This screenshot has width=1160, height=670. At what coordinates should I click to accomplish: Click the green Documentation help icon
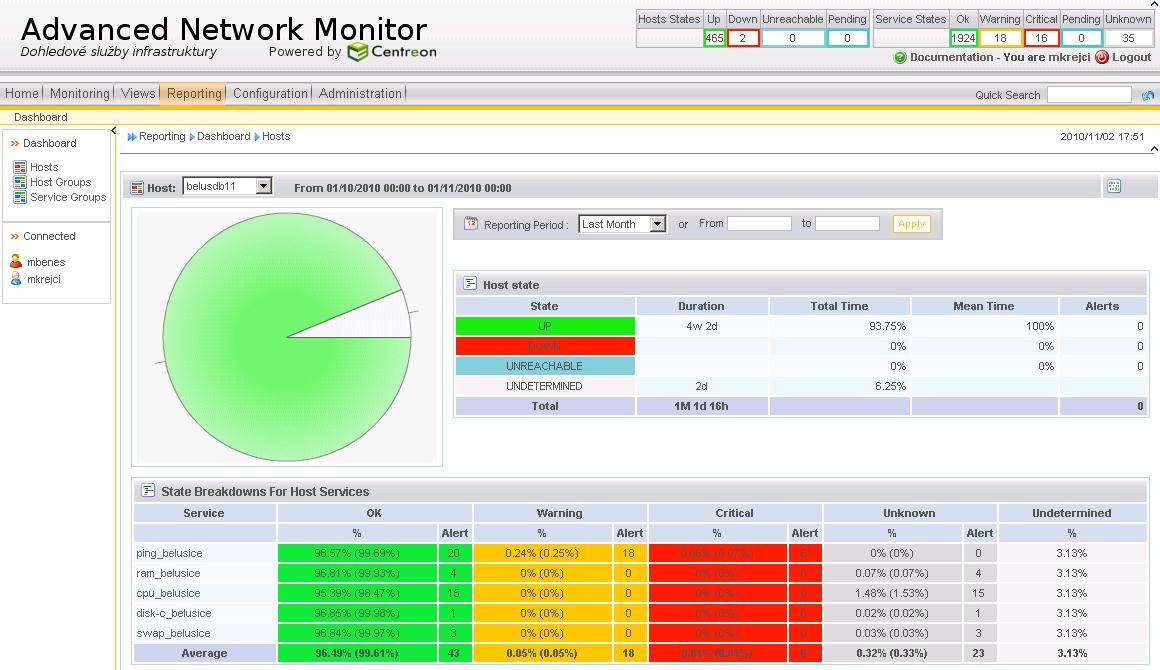900,58
